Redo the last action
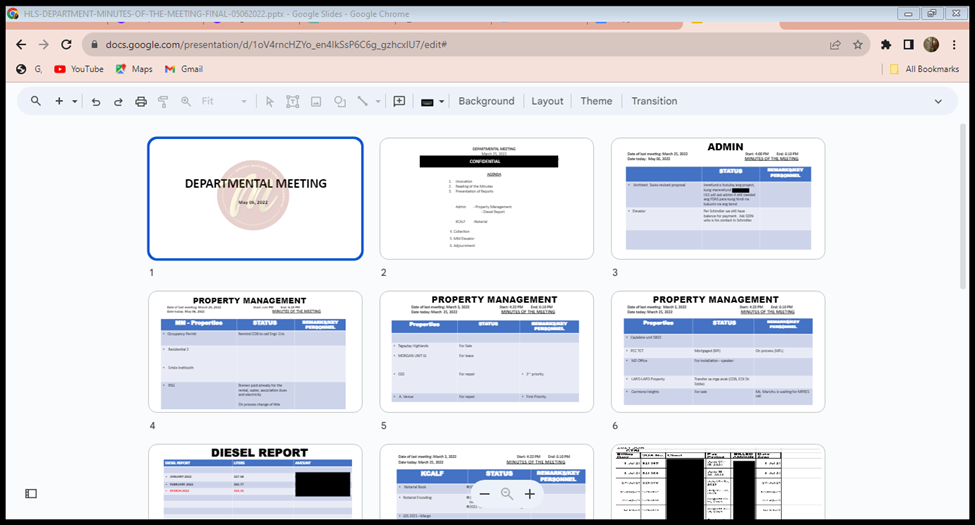The width and height of the screenshot is (975, 525). pos(118,101)
